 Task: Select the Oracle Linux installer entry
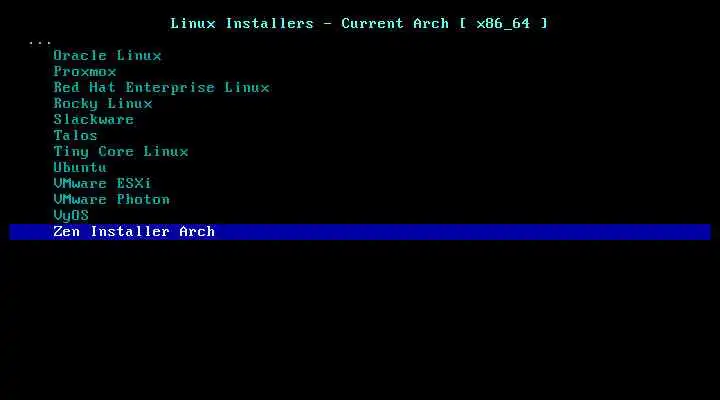pos(107,56)
